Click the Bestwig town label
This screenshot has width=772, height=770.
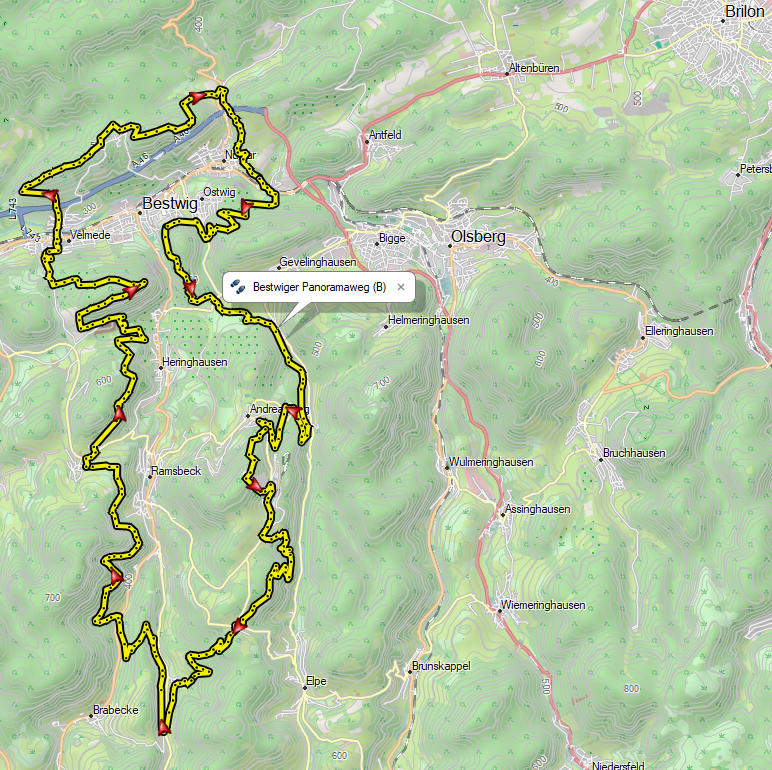[x=170, y=203]
